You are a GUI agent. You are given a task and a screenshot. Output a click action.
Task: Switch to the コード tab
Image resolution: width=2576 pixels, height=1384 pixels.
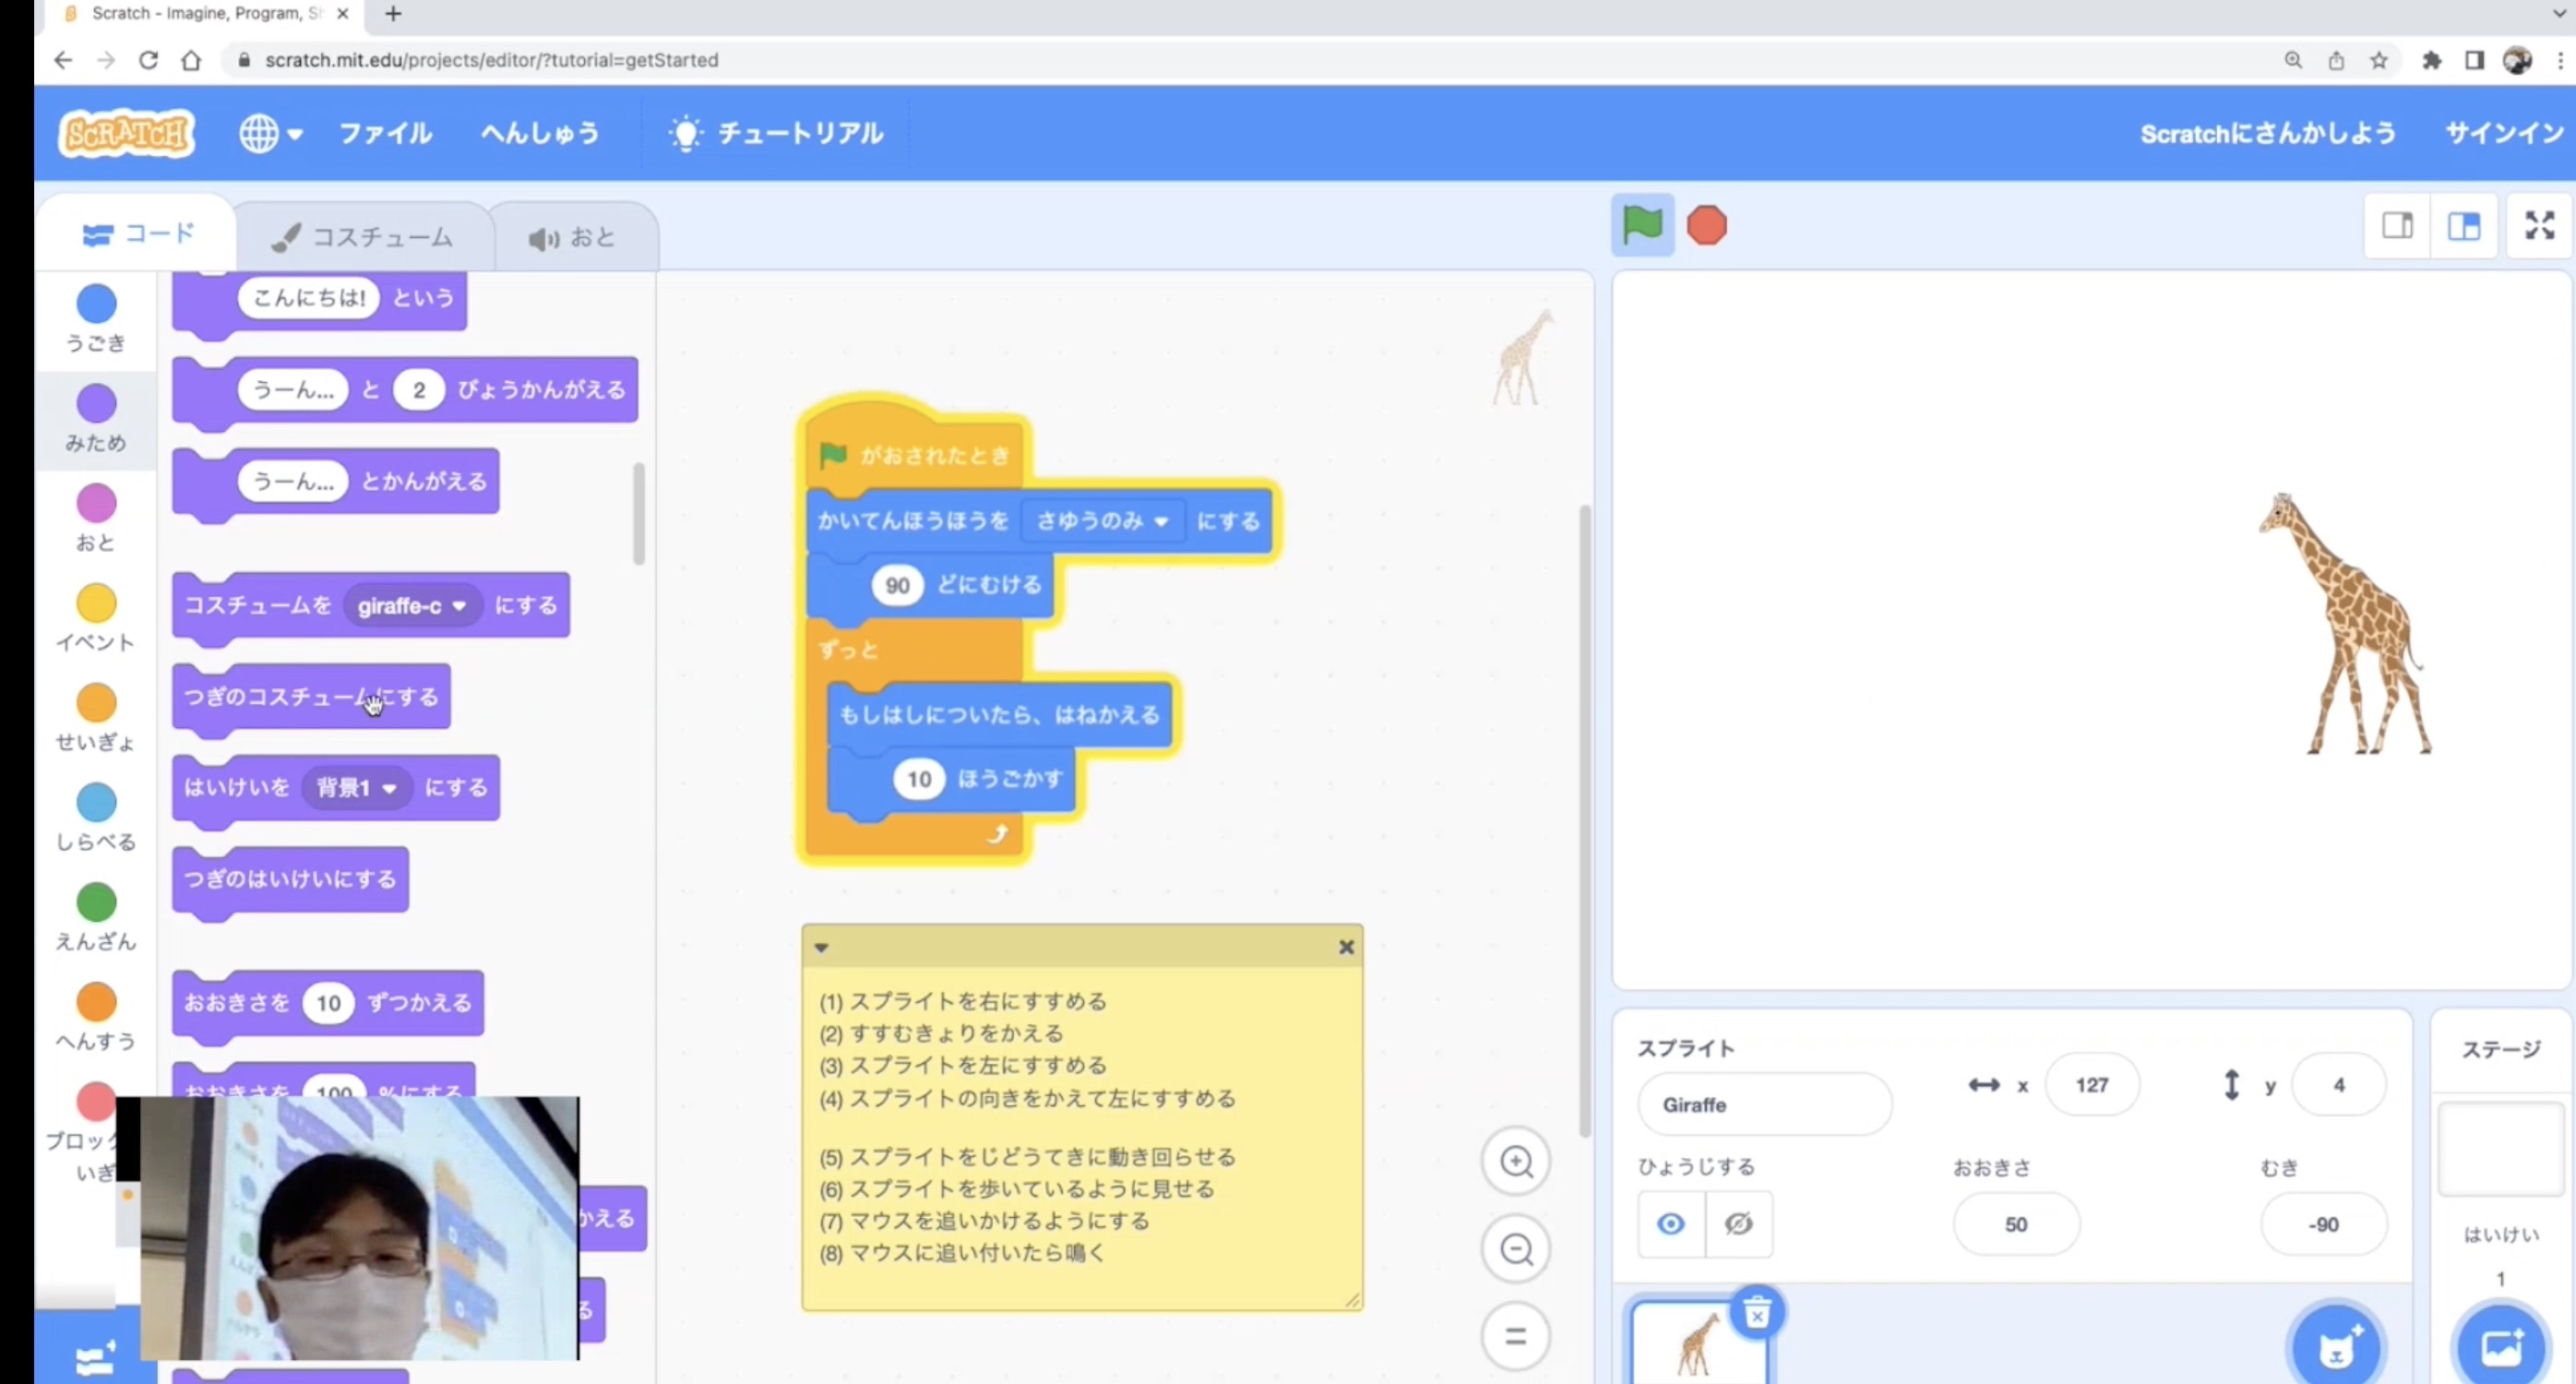coord(137,234)
